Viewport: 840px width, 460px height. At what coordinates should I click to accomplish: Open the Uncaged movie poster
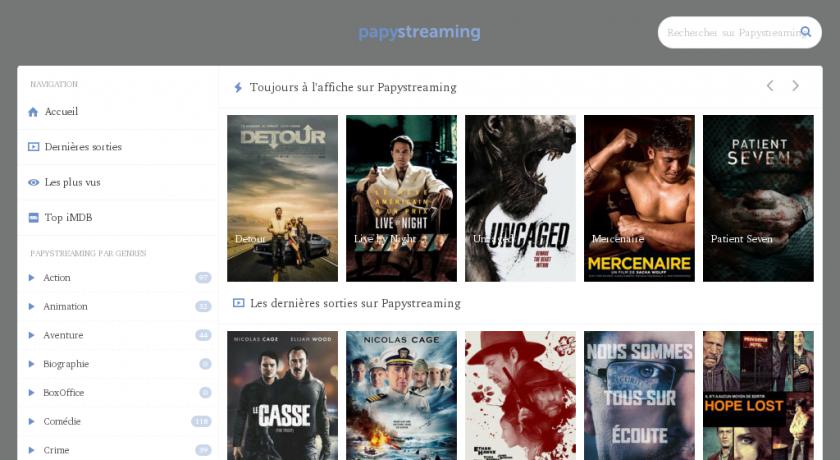coord(520,198)
